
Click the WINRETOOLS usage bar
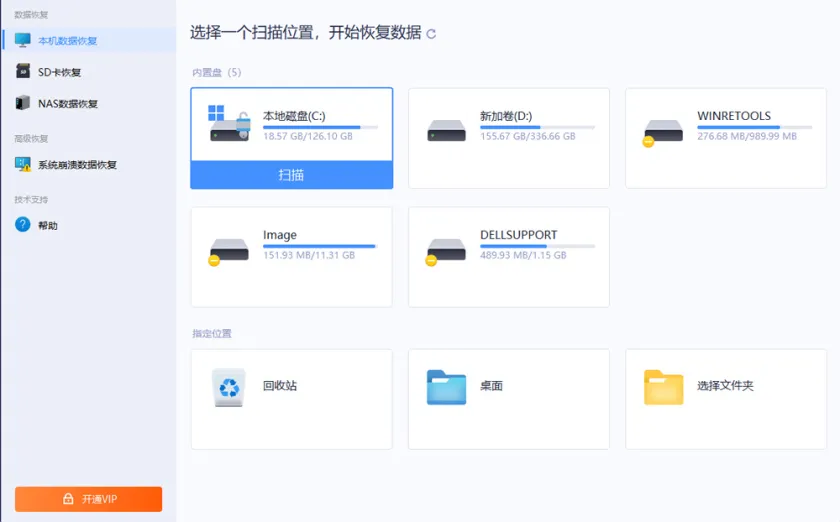click(x=754, y=128)
